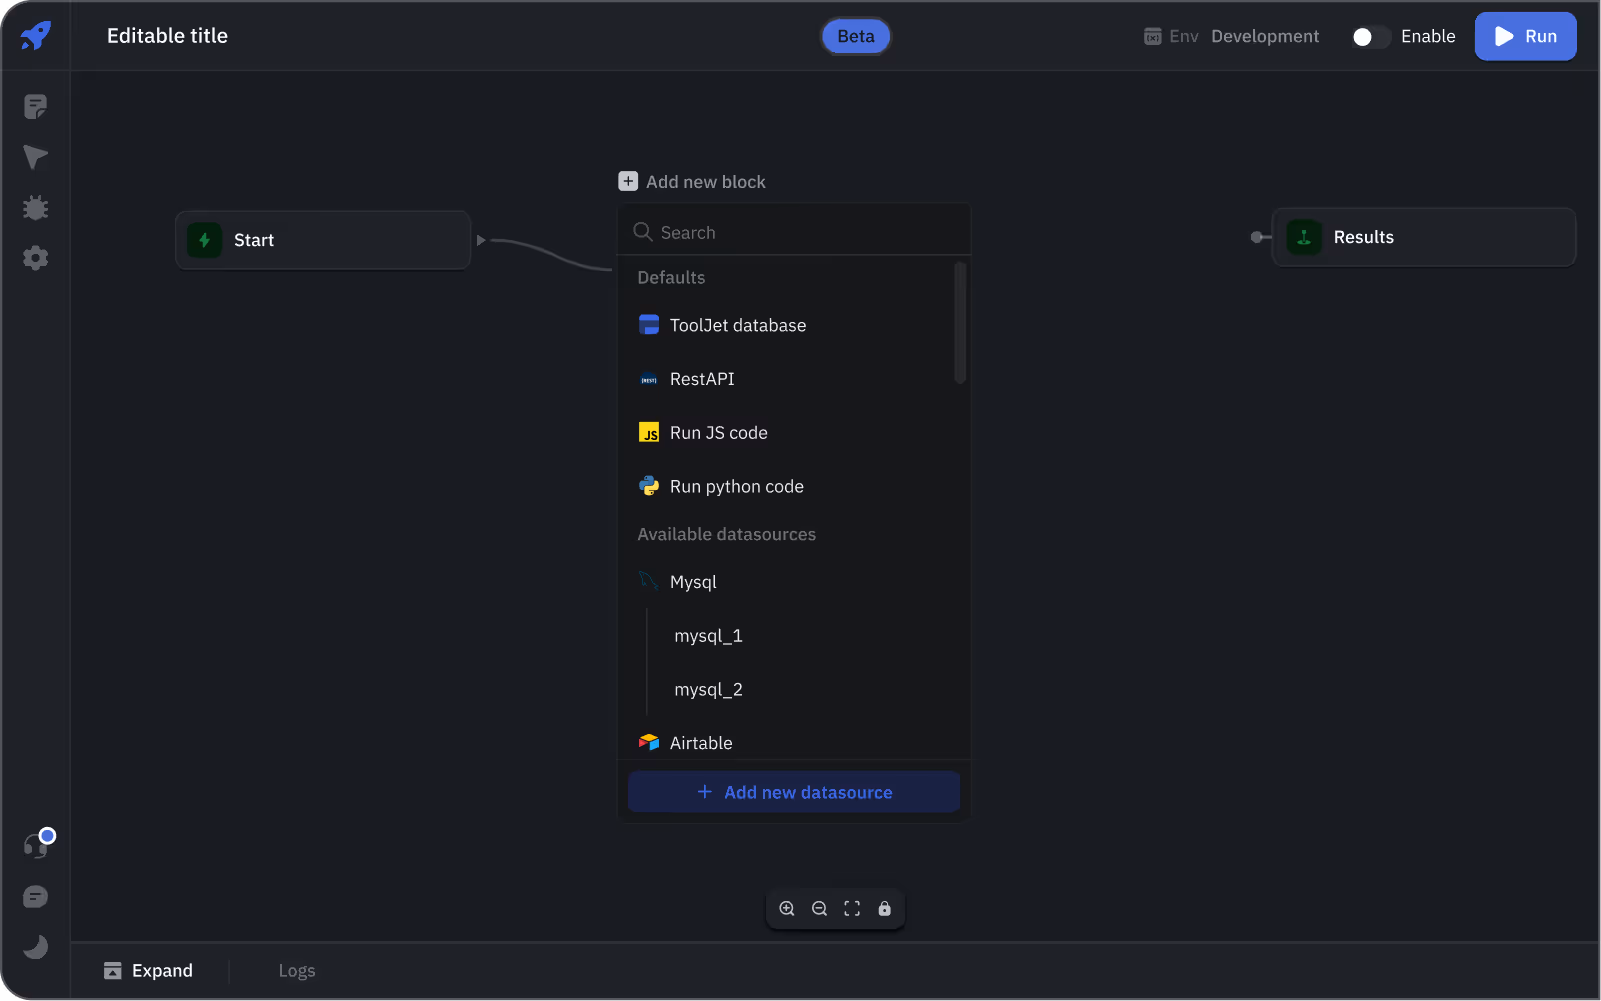1601x1001 pixels.
Task: Add a new block with the plus icon
Action: (628, 181)
